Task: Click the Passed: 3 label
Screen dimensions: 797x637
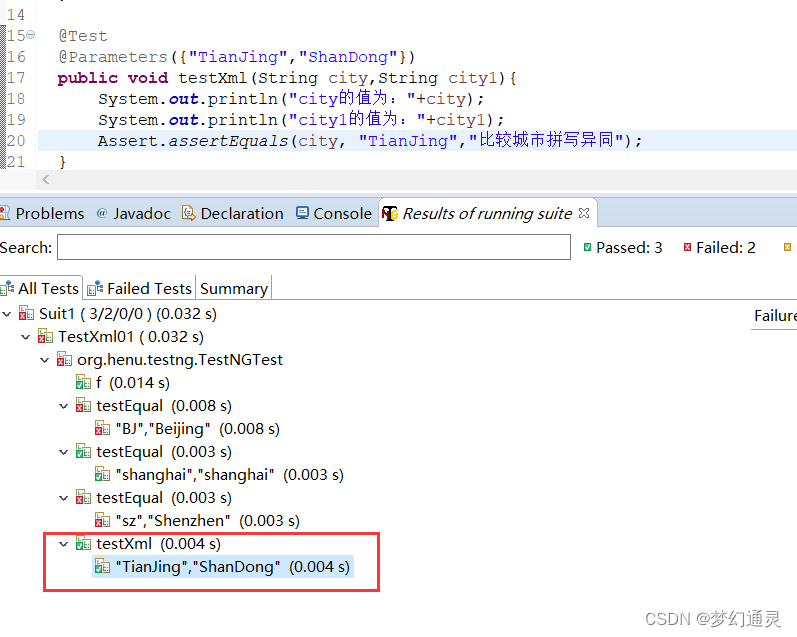Action: pyautogui.click(x=629, y=248)
